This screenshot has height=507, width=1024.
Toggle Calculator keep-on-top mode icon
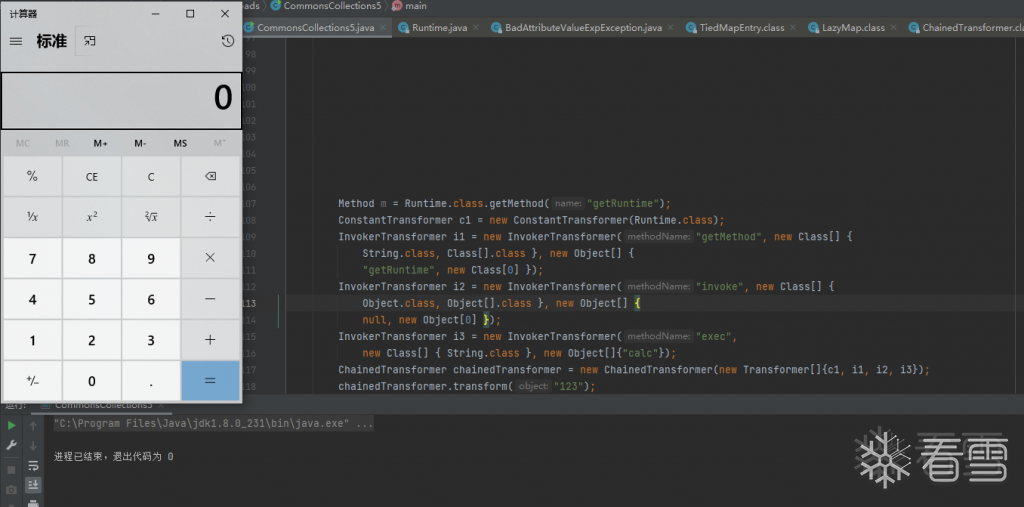[x=89, y=41]
